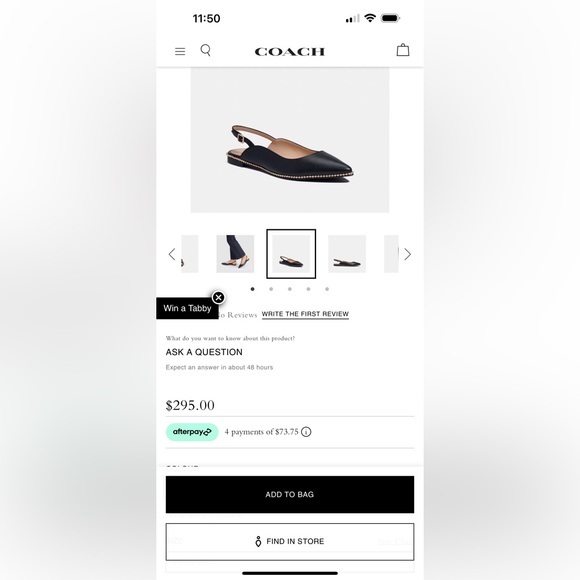The width and height of the screenshot is (580, 580).
Task: Show next thumbnails with right chevron
Action: (x=408, y=254)
